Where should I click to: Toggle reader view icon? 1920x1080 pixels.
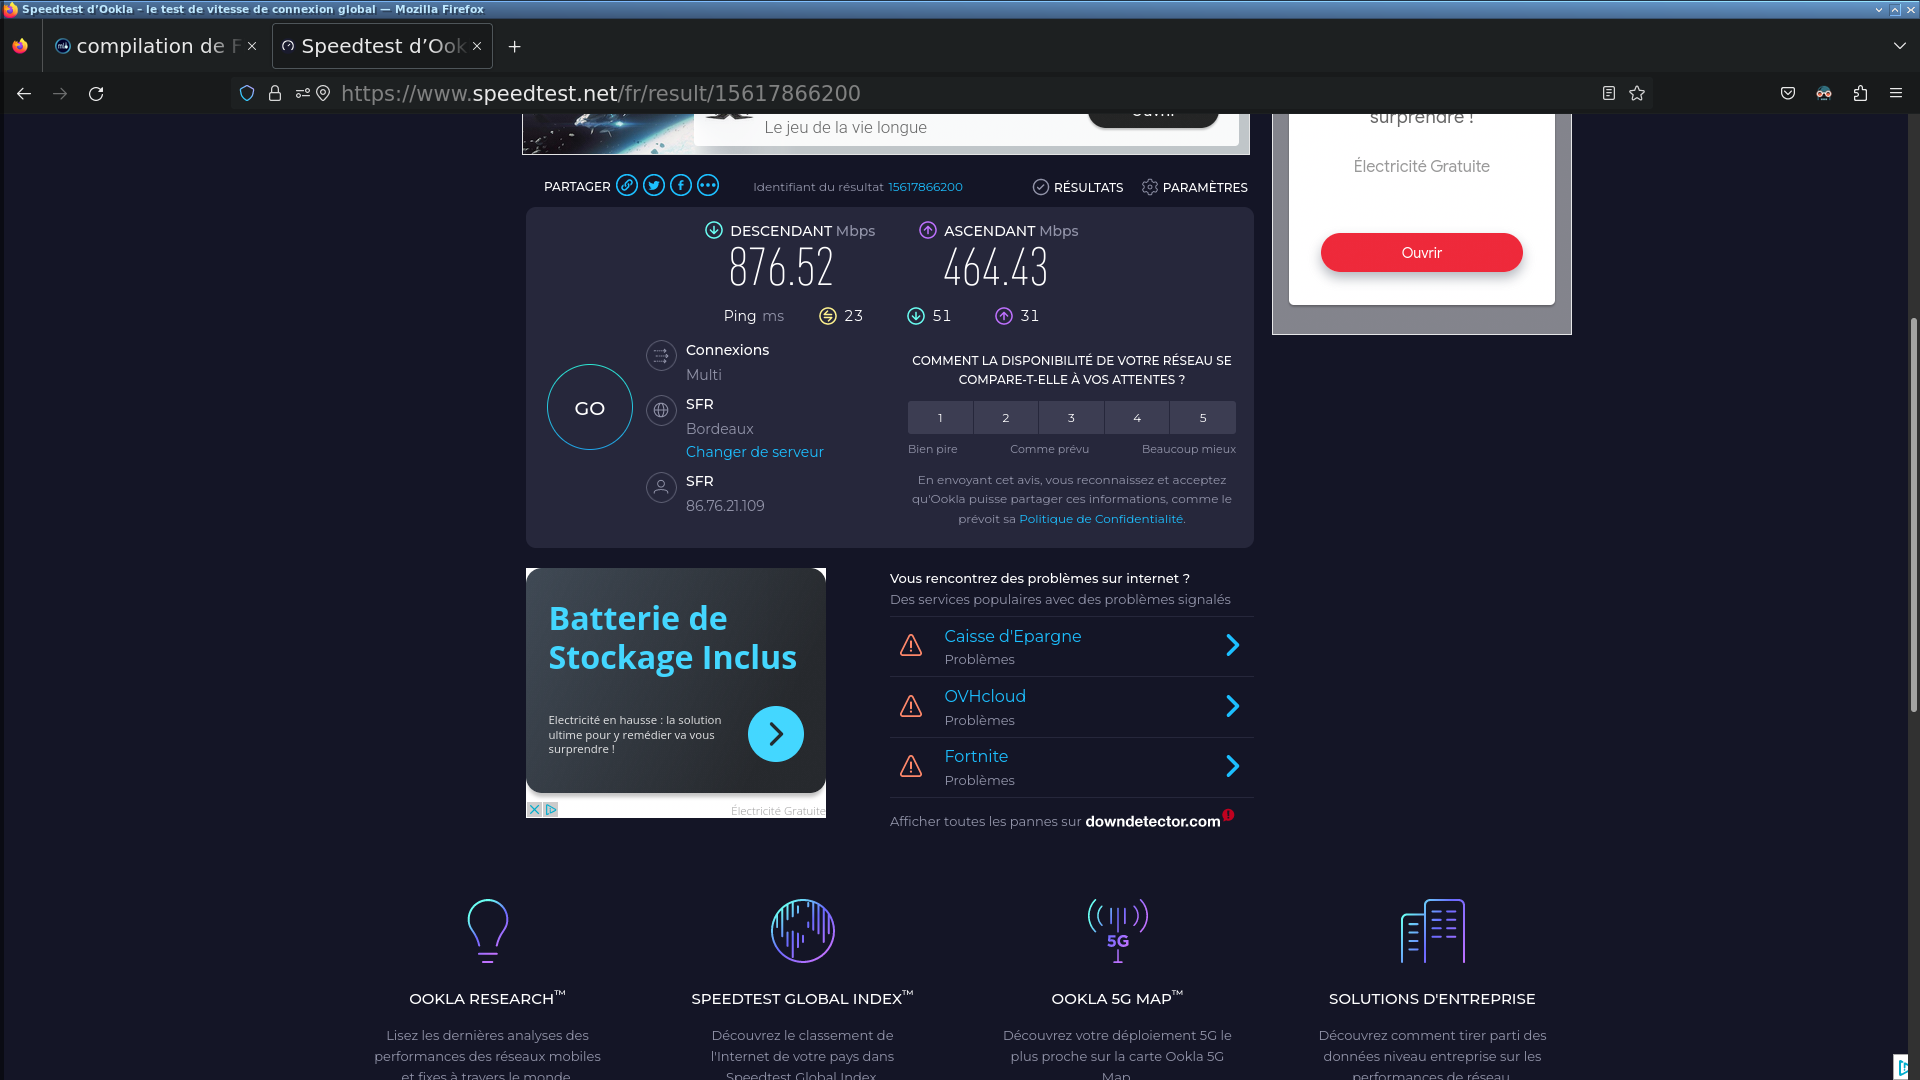click(1609, 93)
